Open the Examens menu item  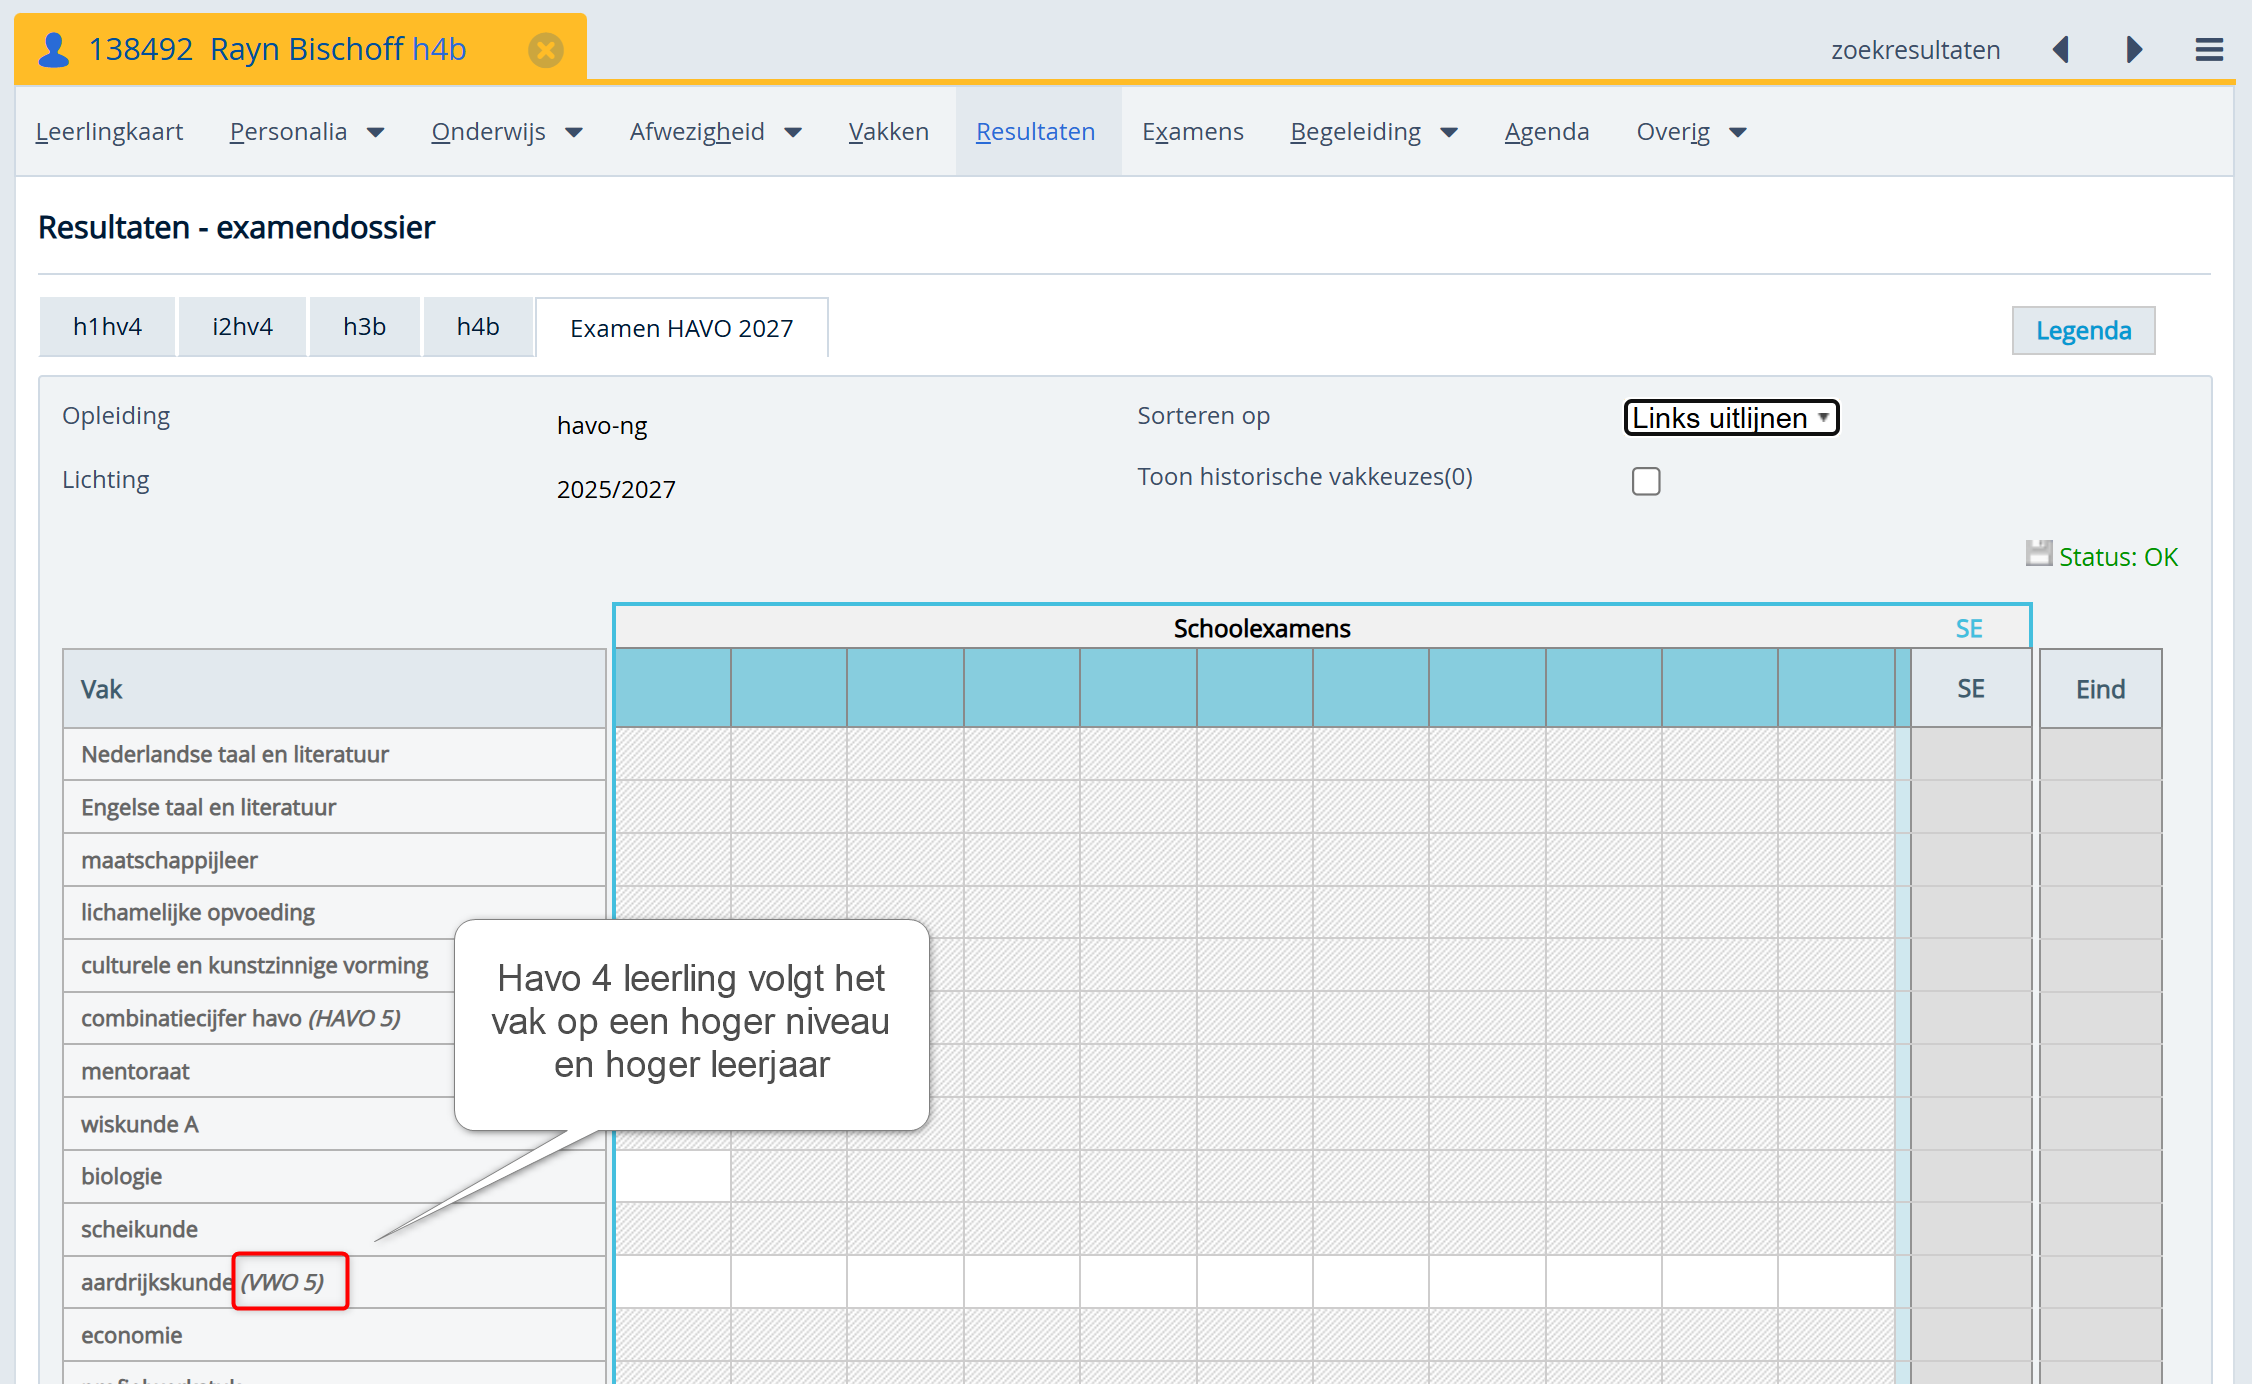(x=1192, y=132)
